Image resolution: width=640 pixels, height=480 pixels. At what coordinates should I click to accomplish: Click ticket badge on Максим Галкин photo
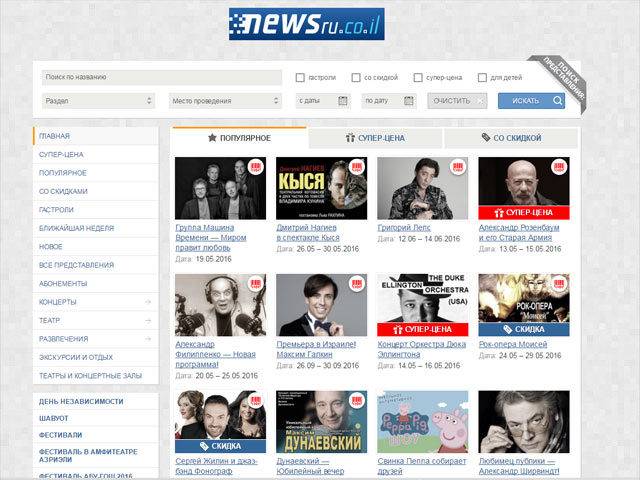click(x=357, y=284)
